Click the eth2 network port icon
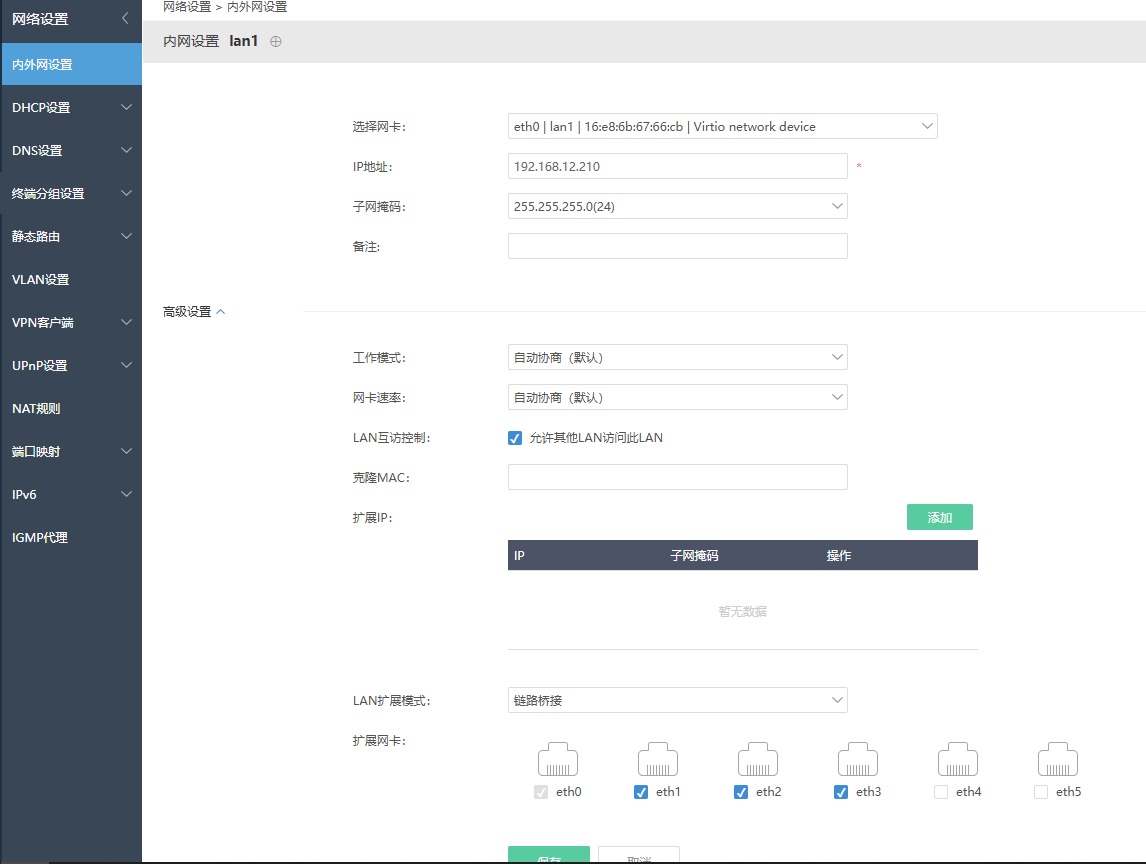1146x864 pixels. point(758,760)
